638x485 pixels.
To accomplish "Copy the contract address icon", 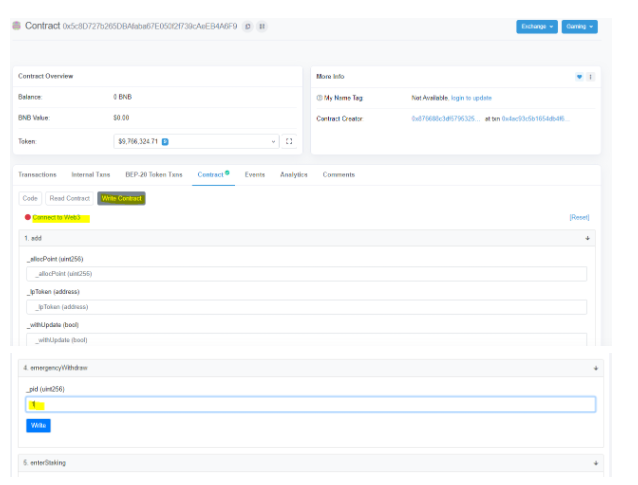I will click(247, 26).
